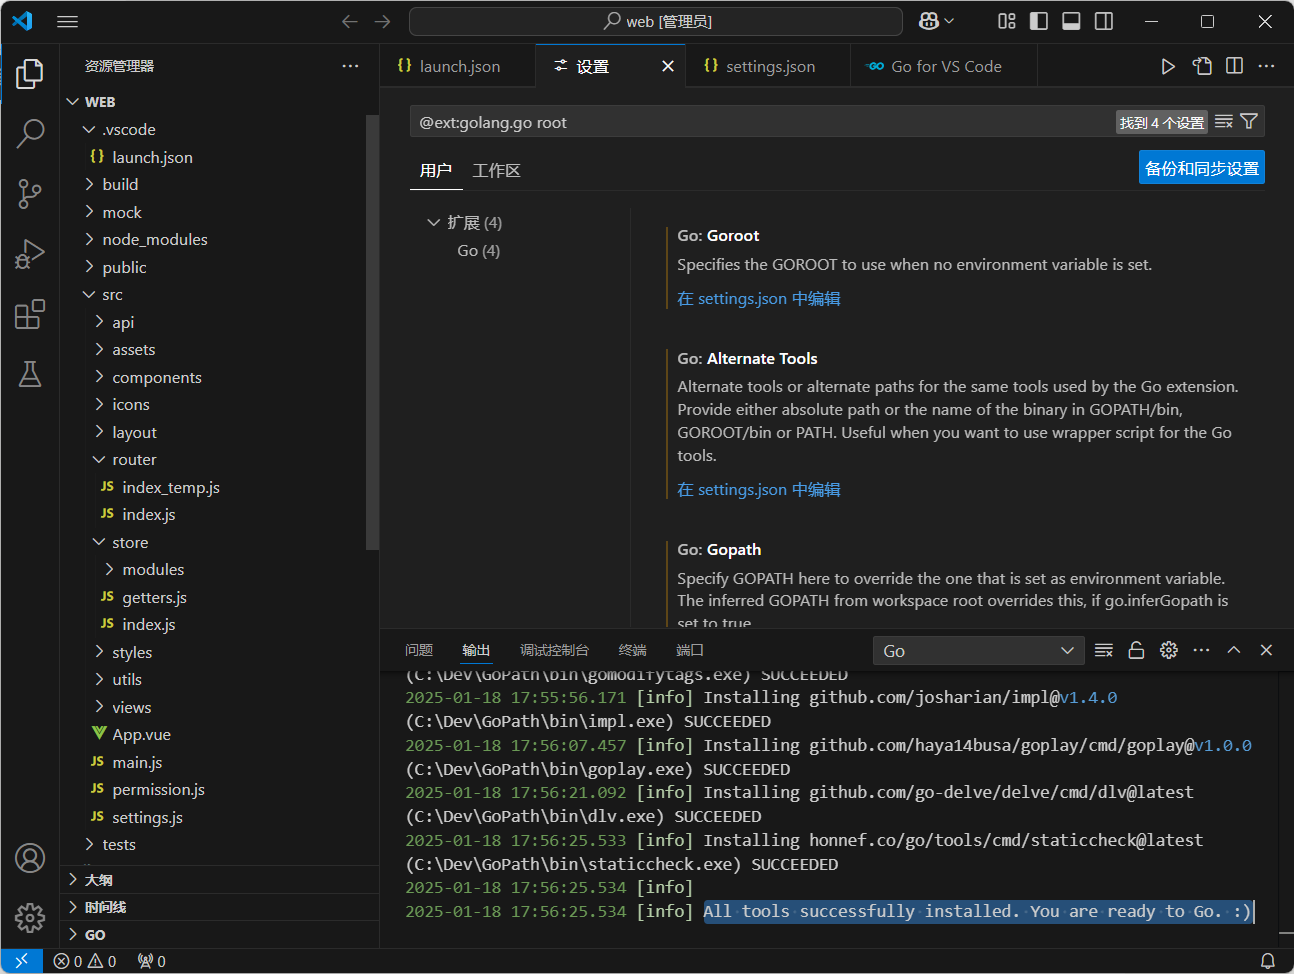Switch to the Go for VS Code tab
This screenshot has width=1294, height=974.
coord(944,66)
